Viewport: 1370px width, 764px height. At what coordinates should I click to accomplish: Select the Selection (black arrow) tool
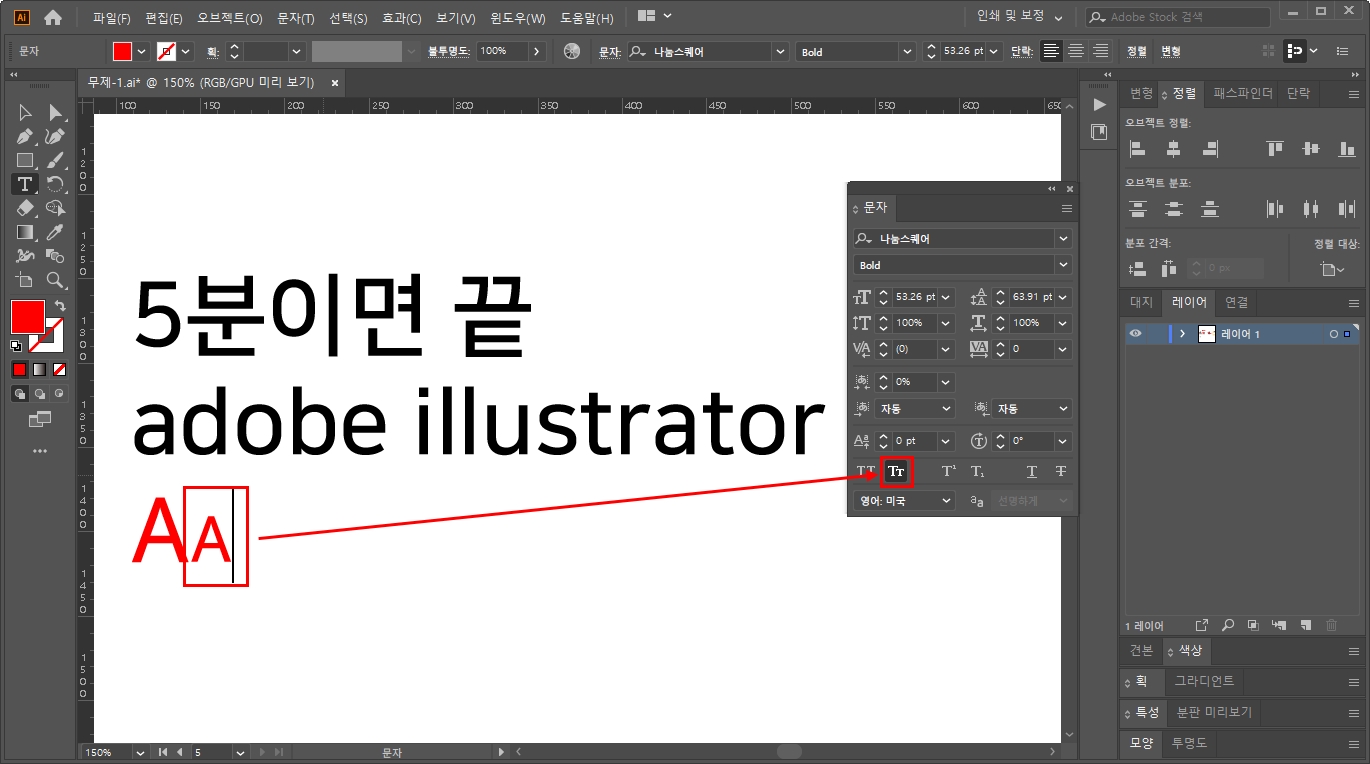[x=24, y=112]
